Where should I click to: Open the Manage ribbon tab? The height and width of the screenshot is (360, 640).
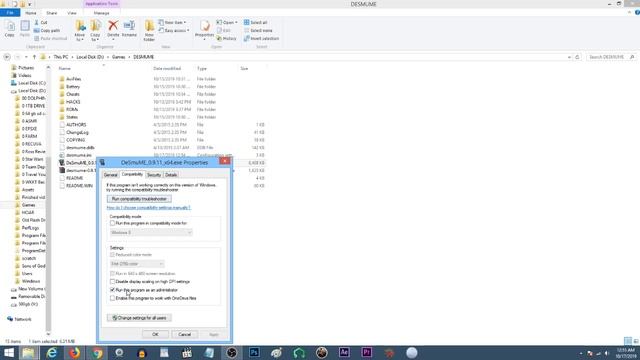tap(101, 13)
